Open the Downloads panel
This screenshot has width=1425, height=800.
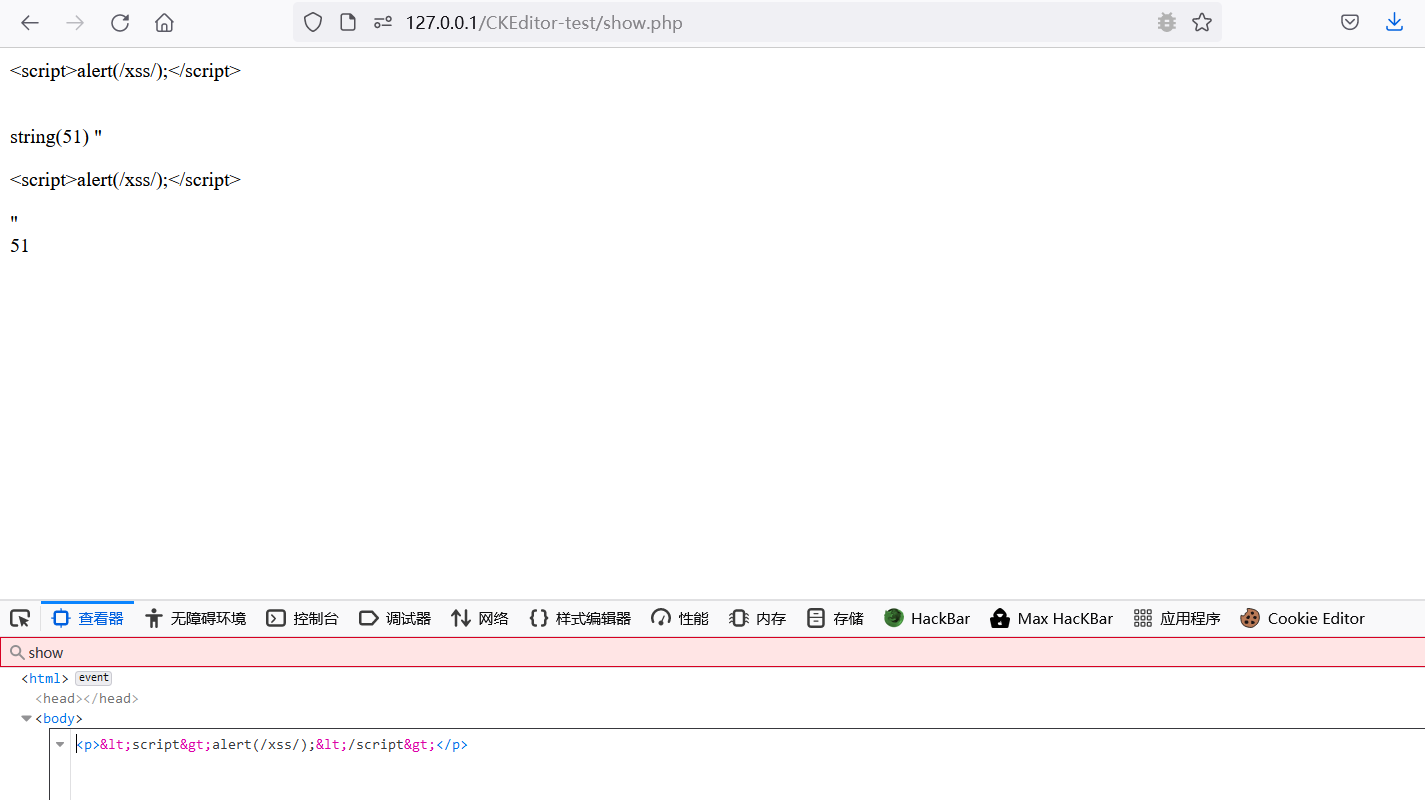[x=1393, y=21]
